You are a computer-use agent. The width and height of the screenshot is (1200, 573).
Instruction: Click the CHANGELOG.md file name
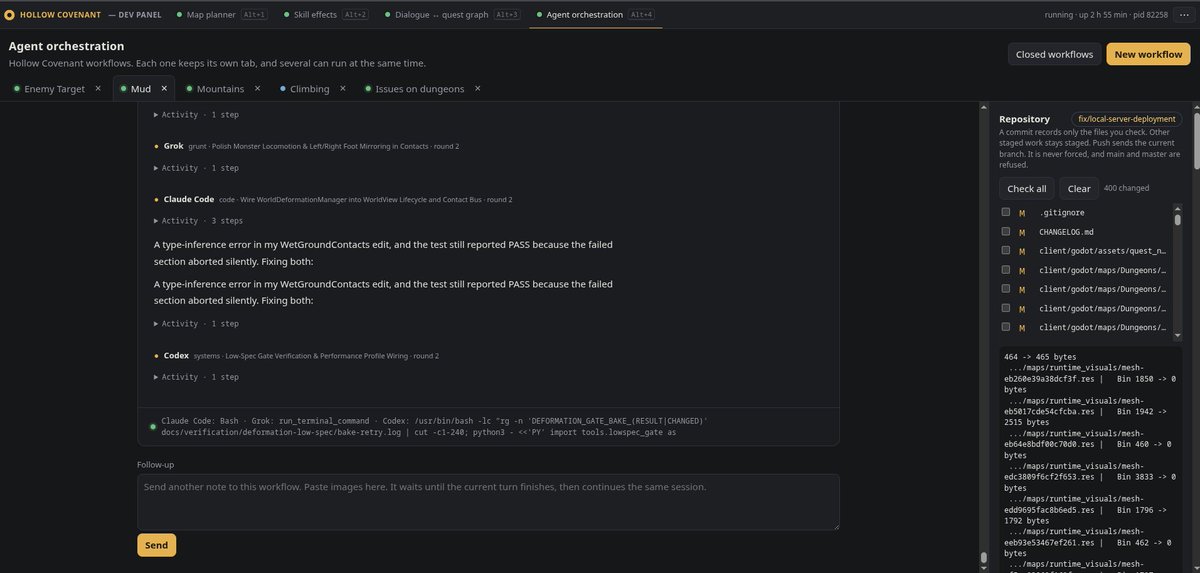[x=1066, y=232]
